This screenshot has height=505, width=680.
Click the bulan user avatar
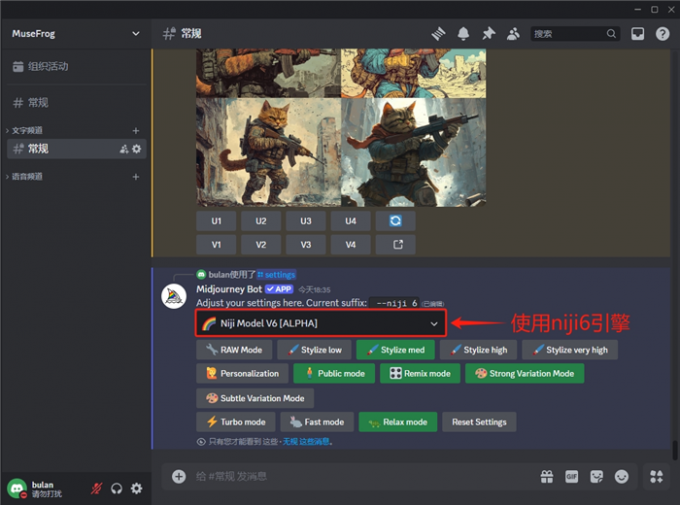17,488
